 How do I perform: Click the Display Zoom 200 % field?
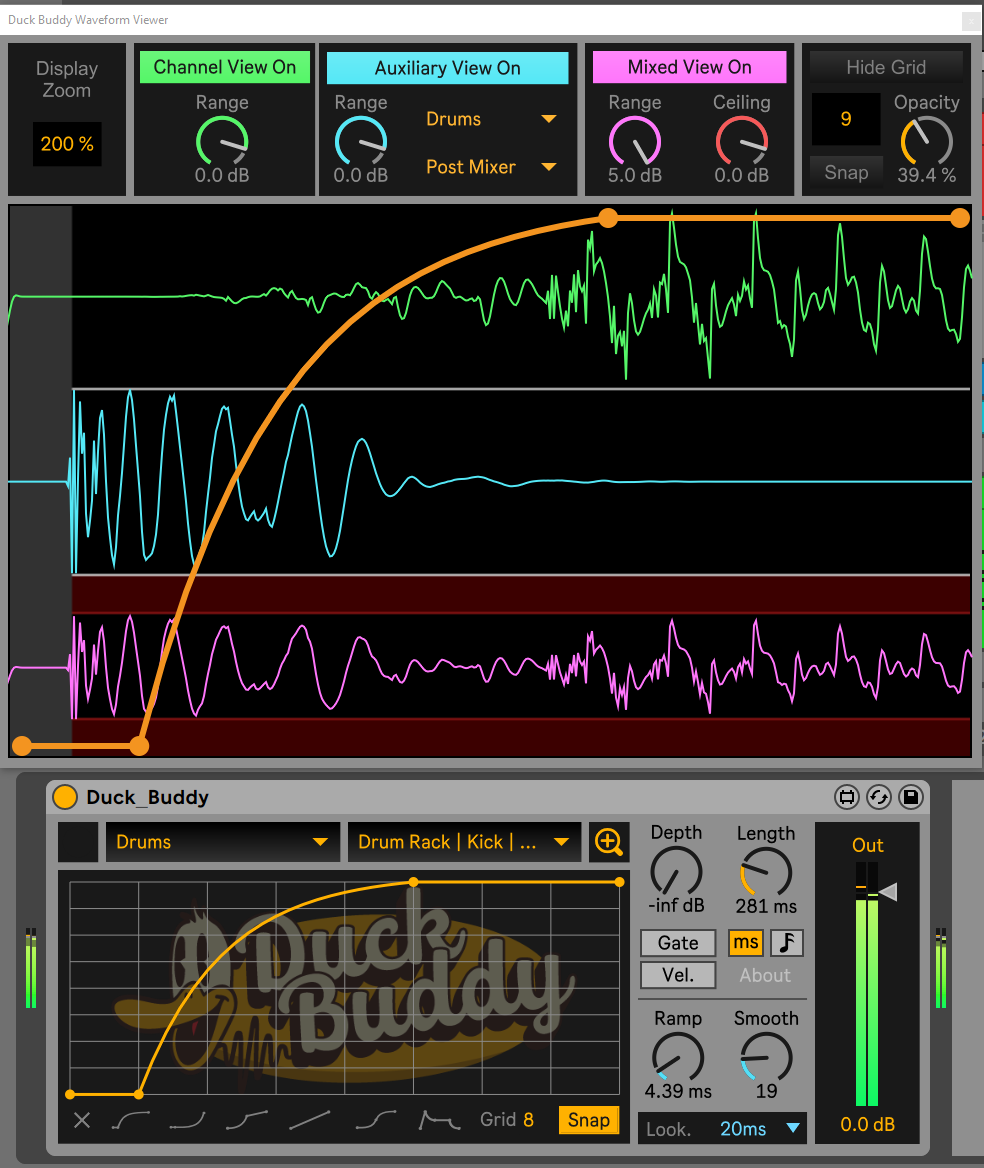pos(67,144)
